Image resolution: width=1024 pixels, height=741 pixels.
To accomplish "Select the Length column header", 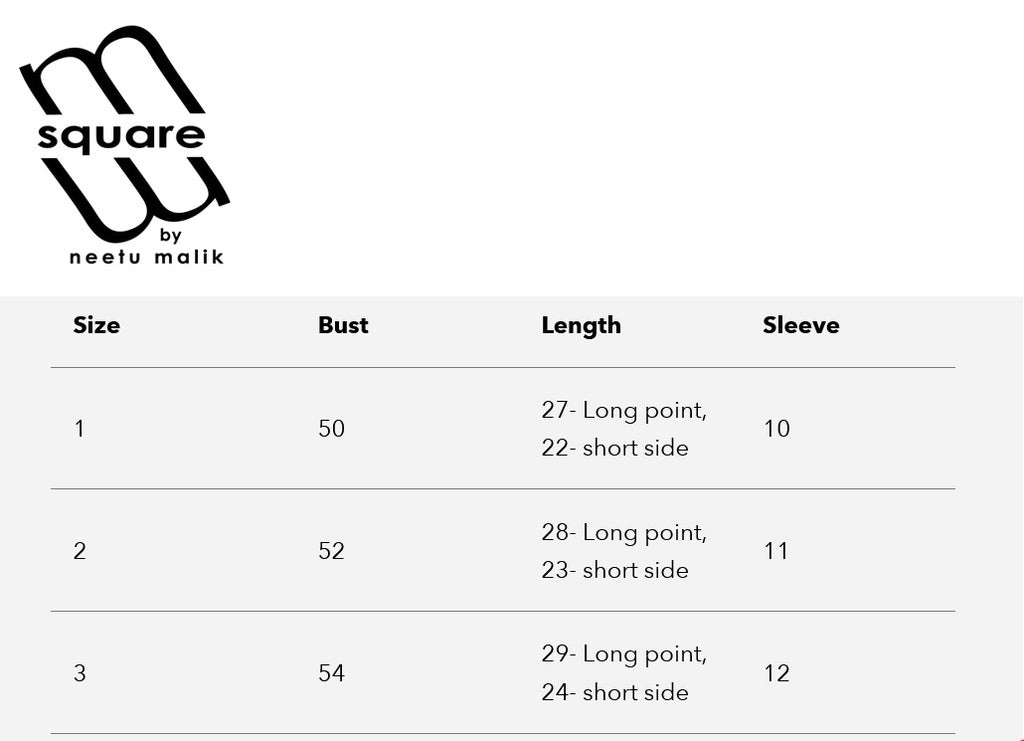I will [x=581, y=325].
